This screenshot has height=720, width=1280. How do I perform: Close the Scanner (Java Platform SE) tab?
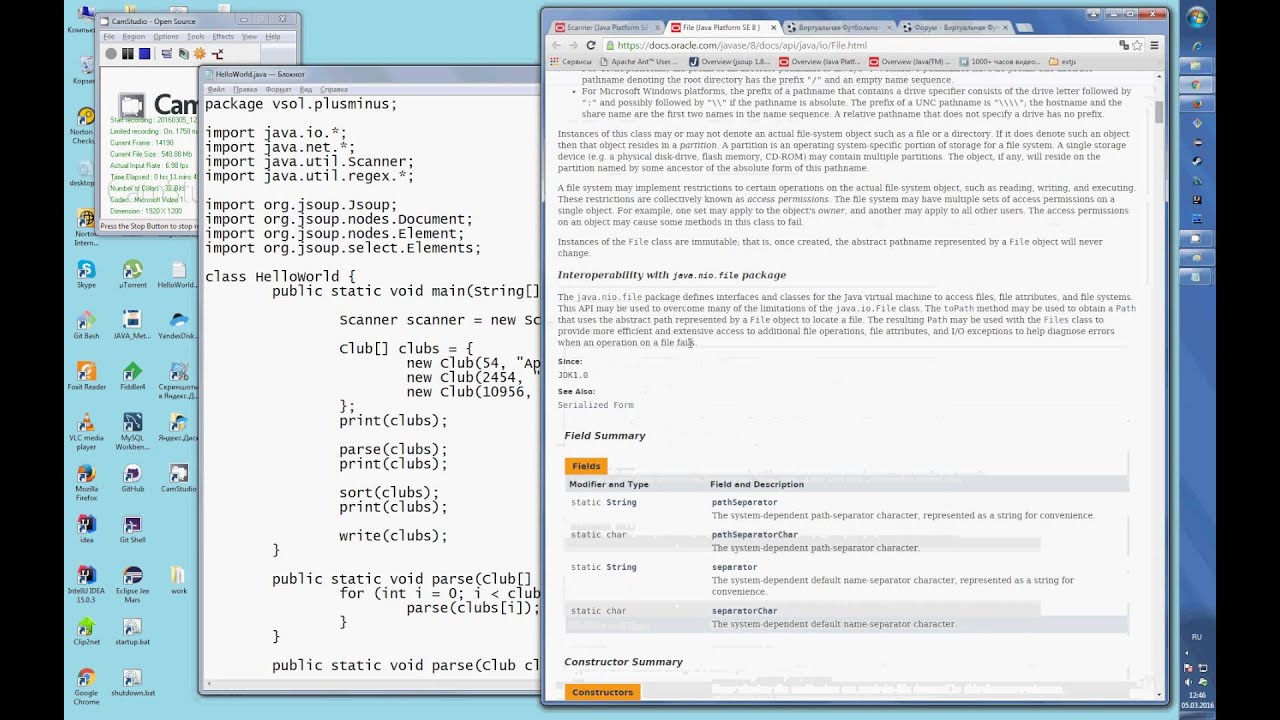click(x=657, y=28)
